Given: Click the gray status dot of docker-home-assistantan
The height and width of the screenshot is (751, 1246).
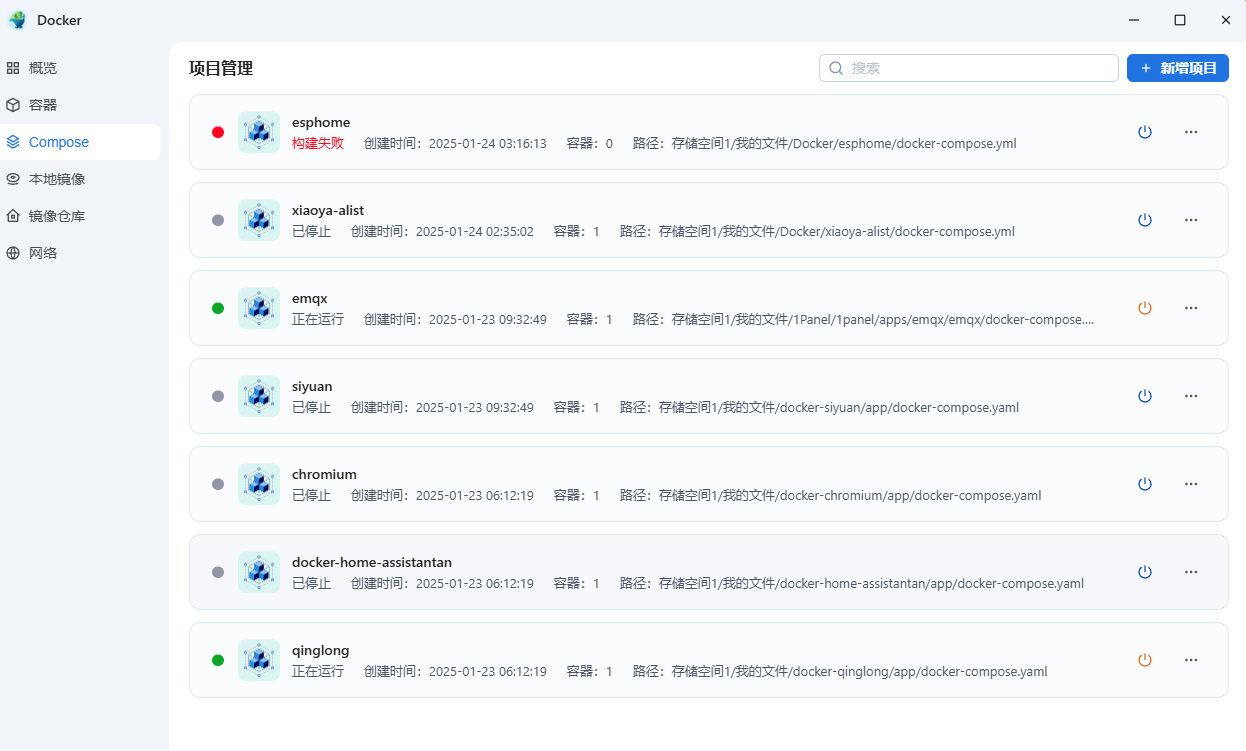Looking at the screenshot, I should 218,572.
